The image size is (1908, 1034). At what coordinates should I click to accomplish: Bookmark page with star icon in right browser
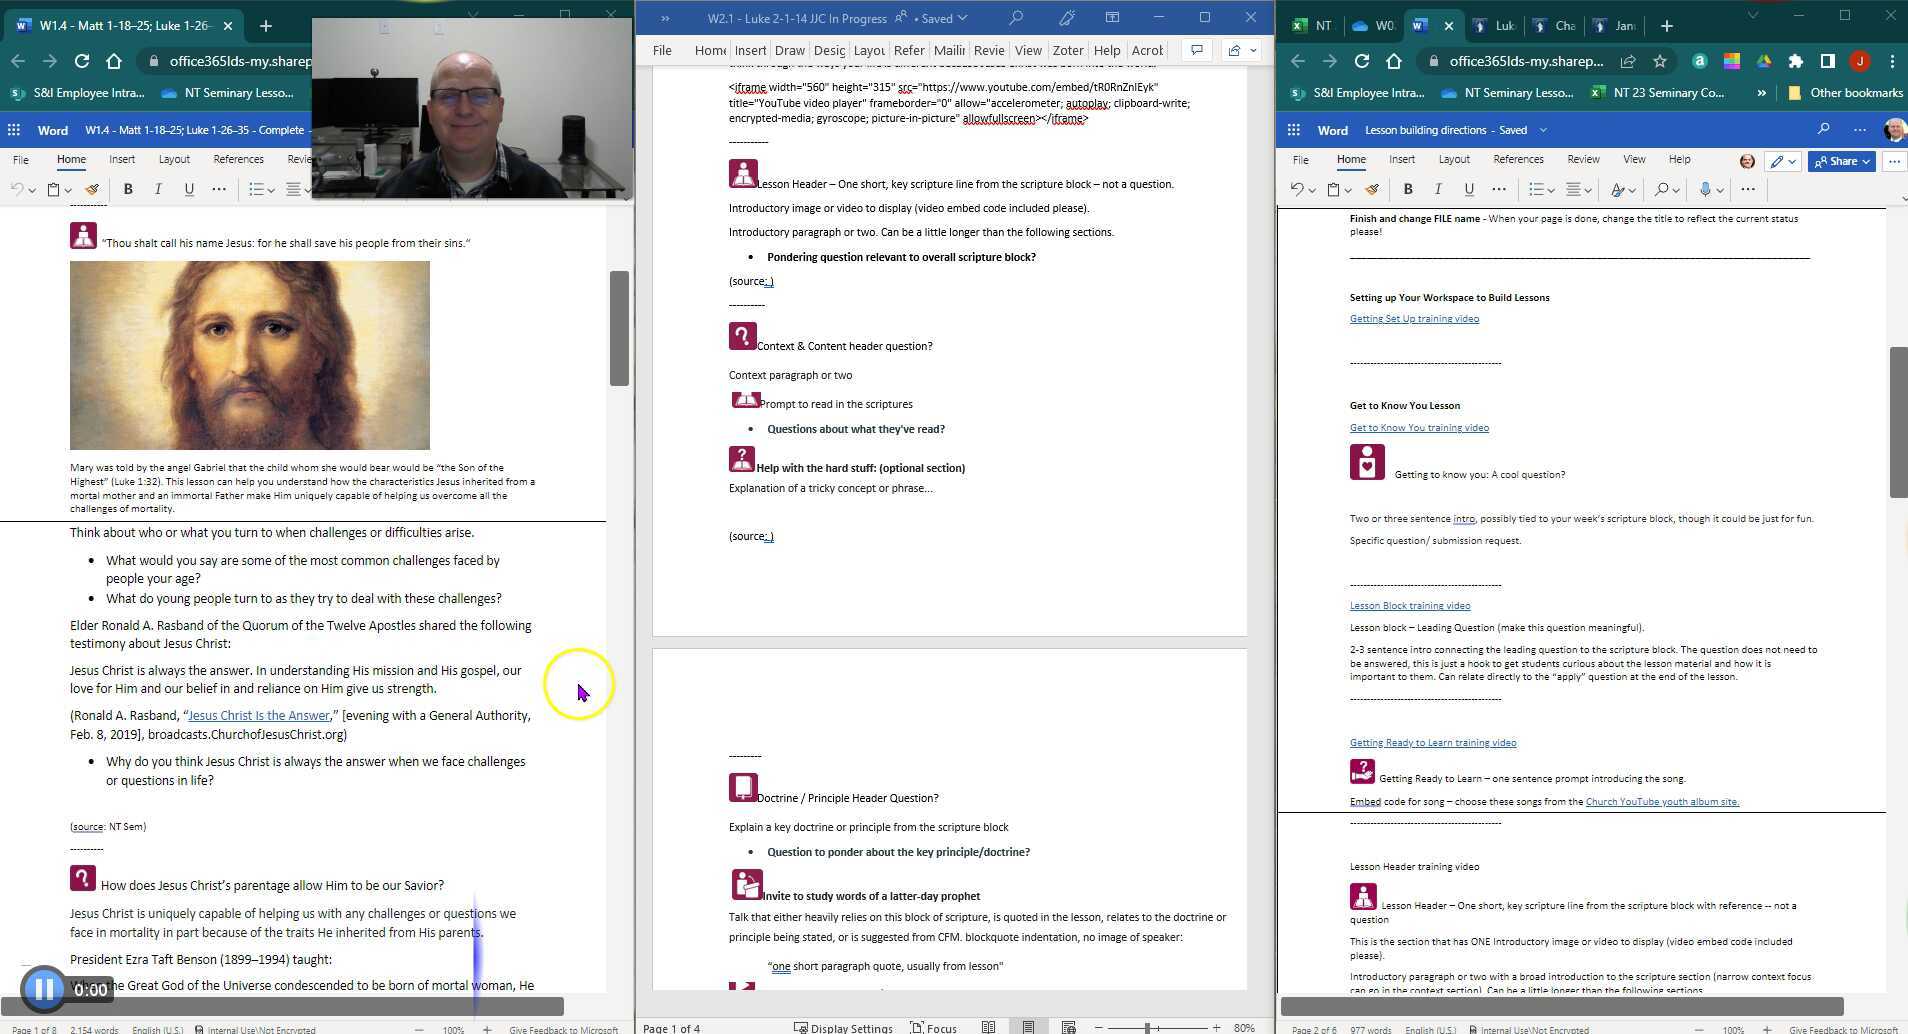click(1660, 61)
